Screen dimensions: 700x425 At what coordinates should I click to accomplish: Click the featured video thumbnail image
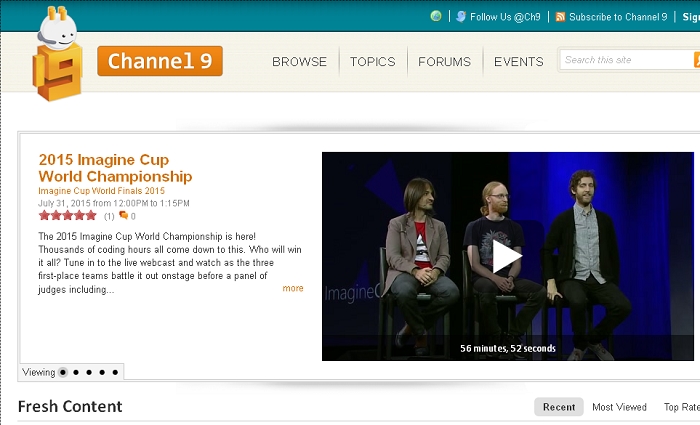508,256
